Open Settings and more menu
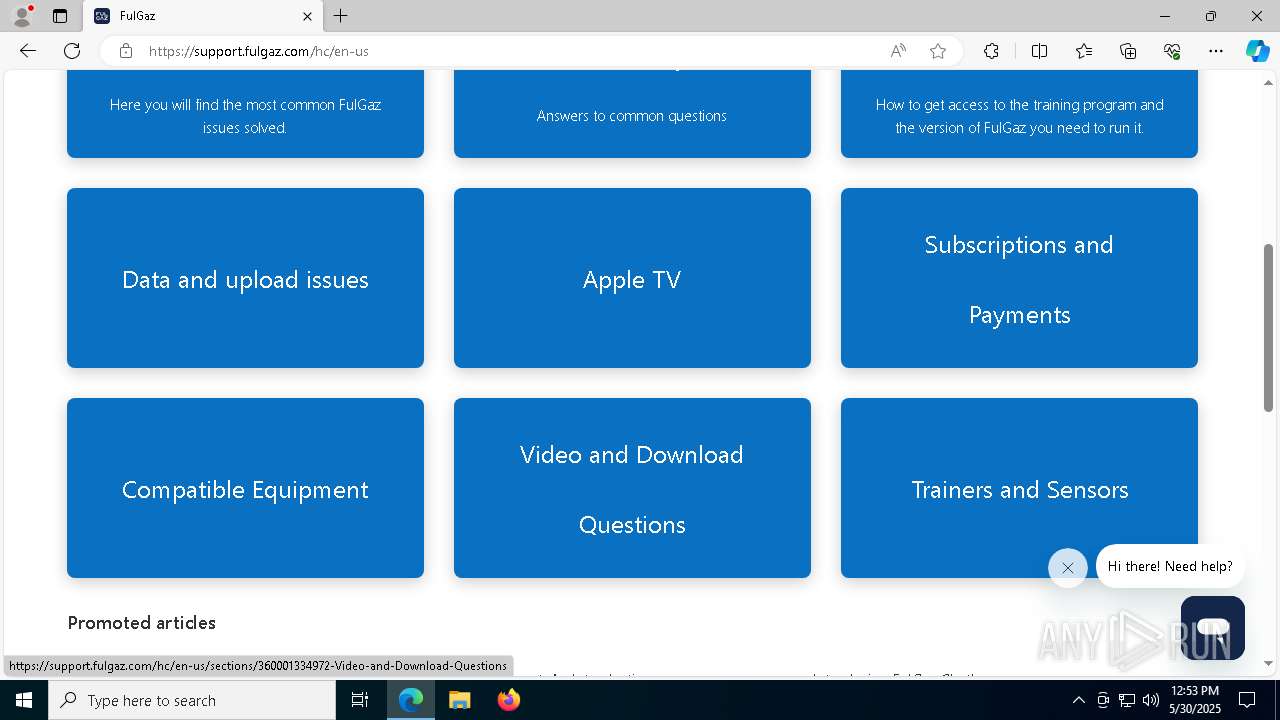1280x720 pixels. pyautogui.click(x=1216, y=51)
